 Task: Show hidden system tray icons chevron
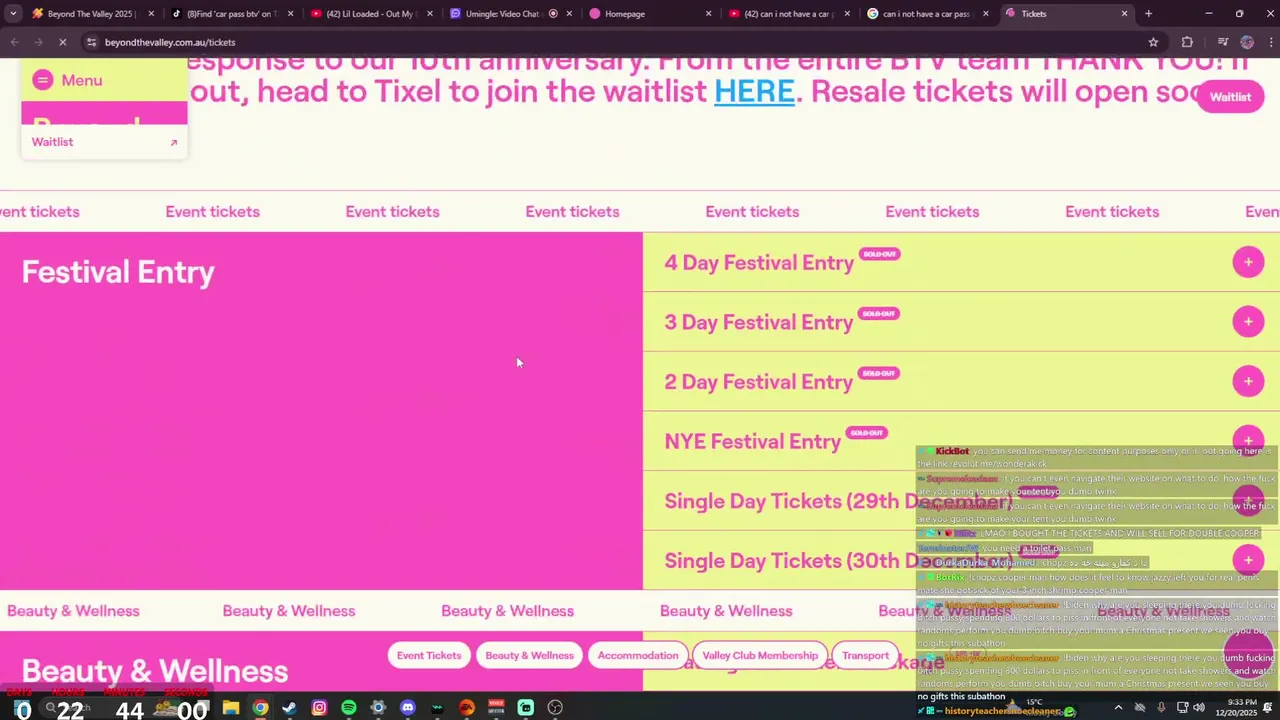1118,708
